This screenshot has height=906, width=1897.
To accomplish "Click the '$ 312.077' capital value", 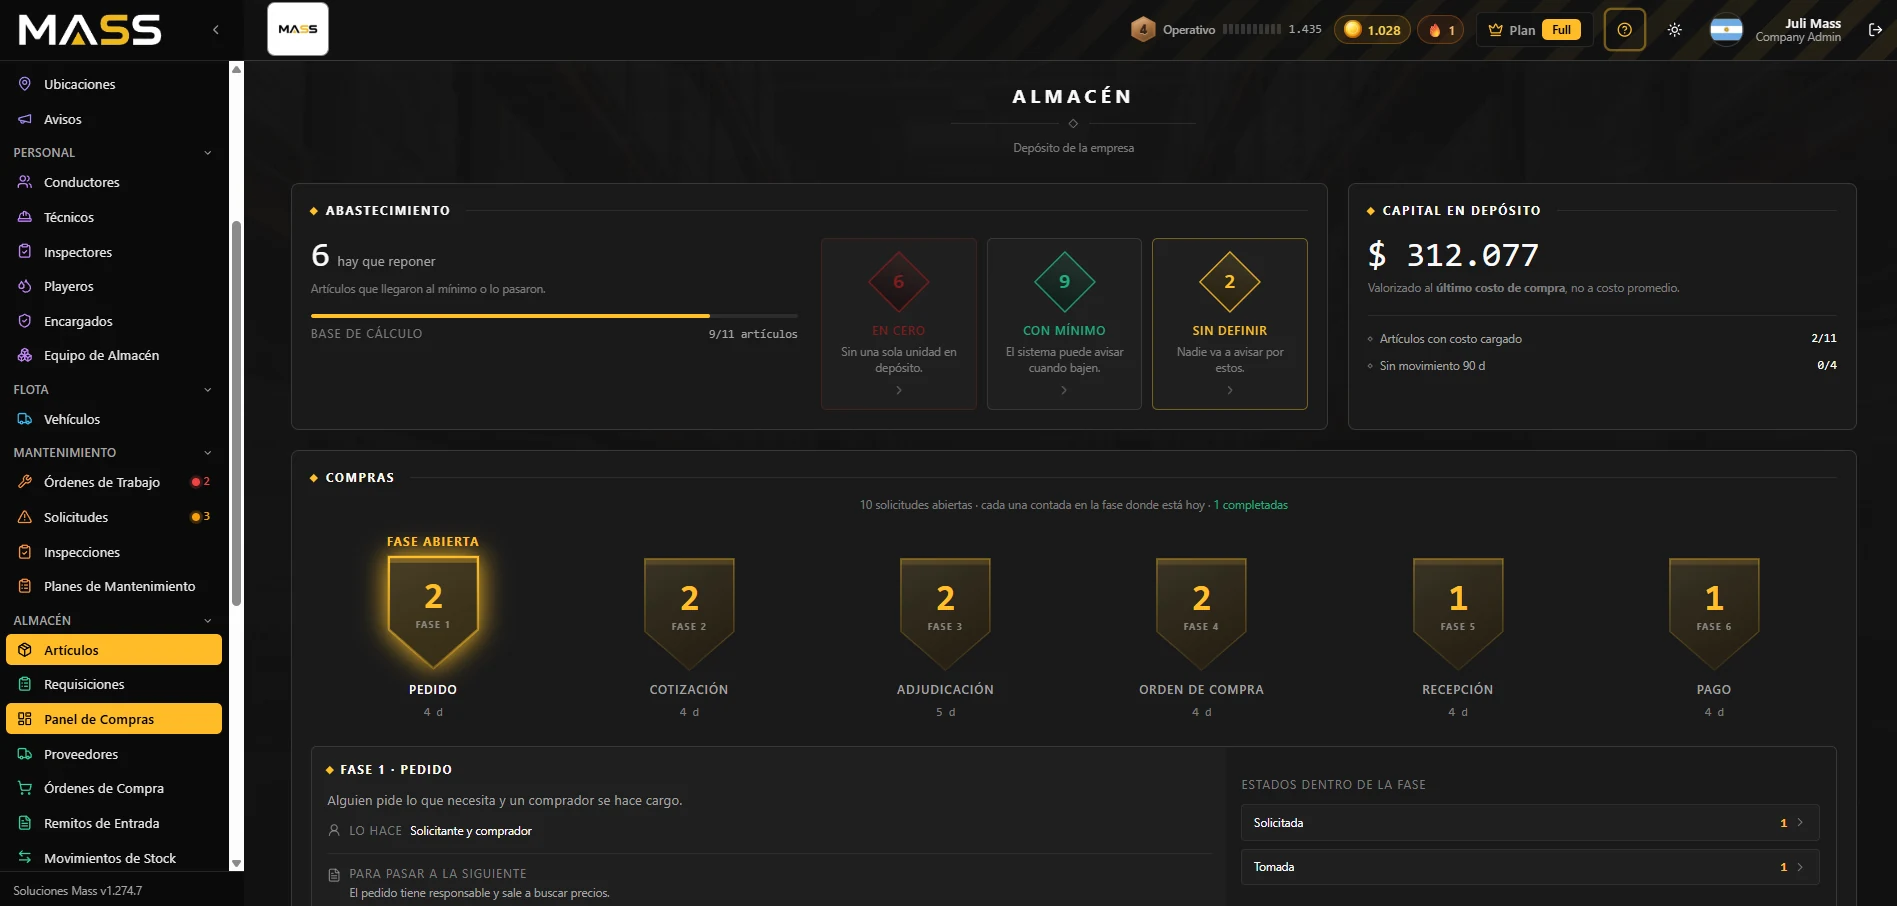I will click(x=1453, y=255).
